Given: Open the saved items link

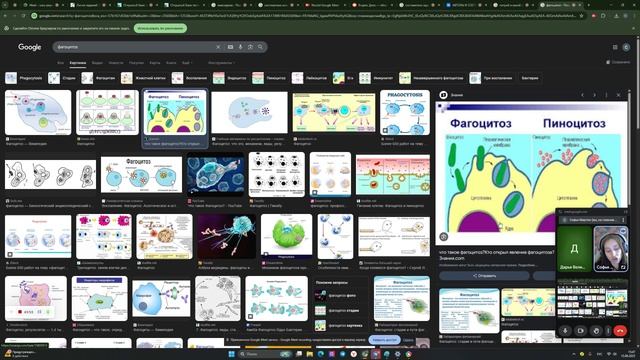Looking at the screenshot, I should [618, 62].
